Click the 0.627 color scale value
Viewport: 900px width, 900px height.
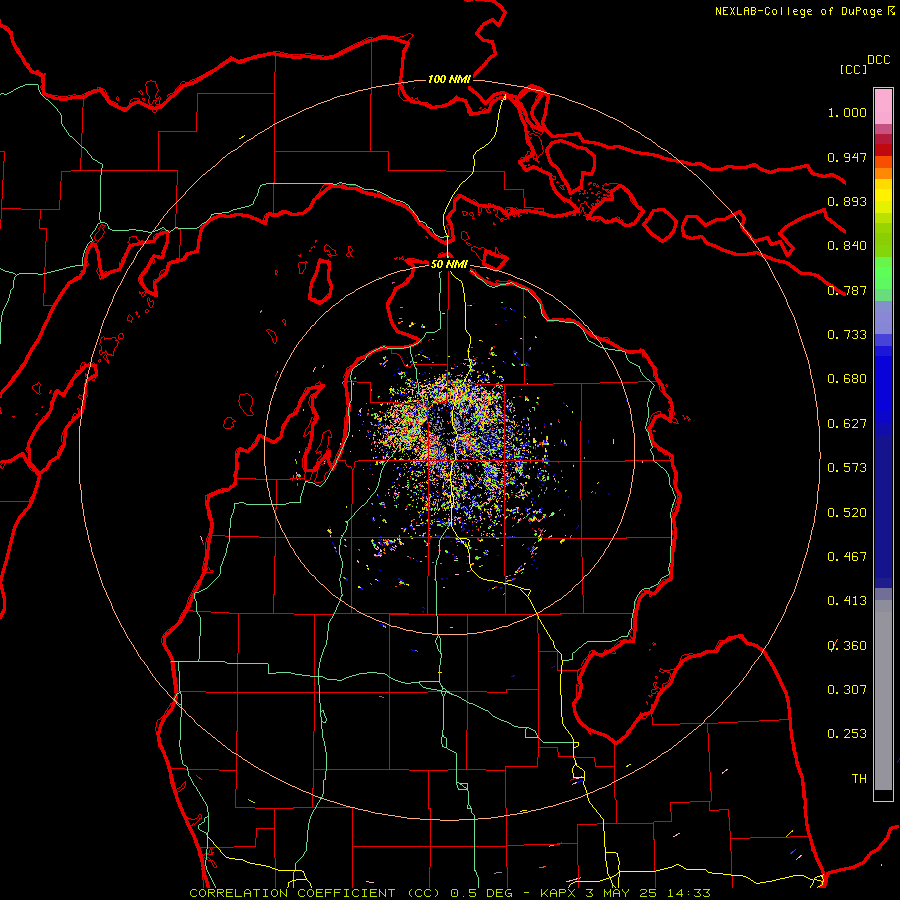847,424
